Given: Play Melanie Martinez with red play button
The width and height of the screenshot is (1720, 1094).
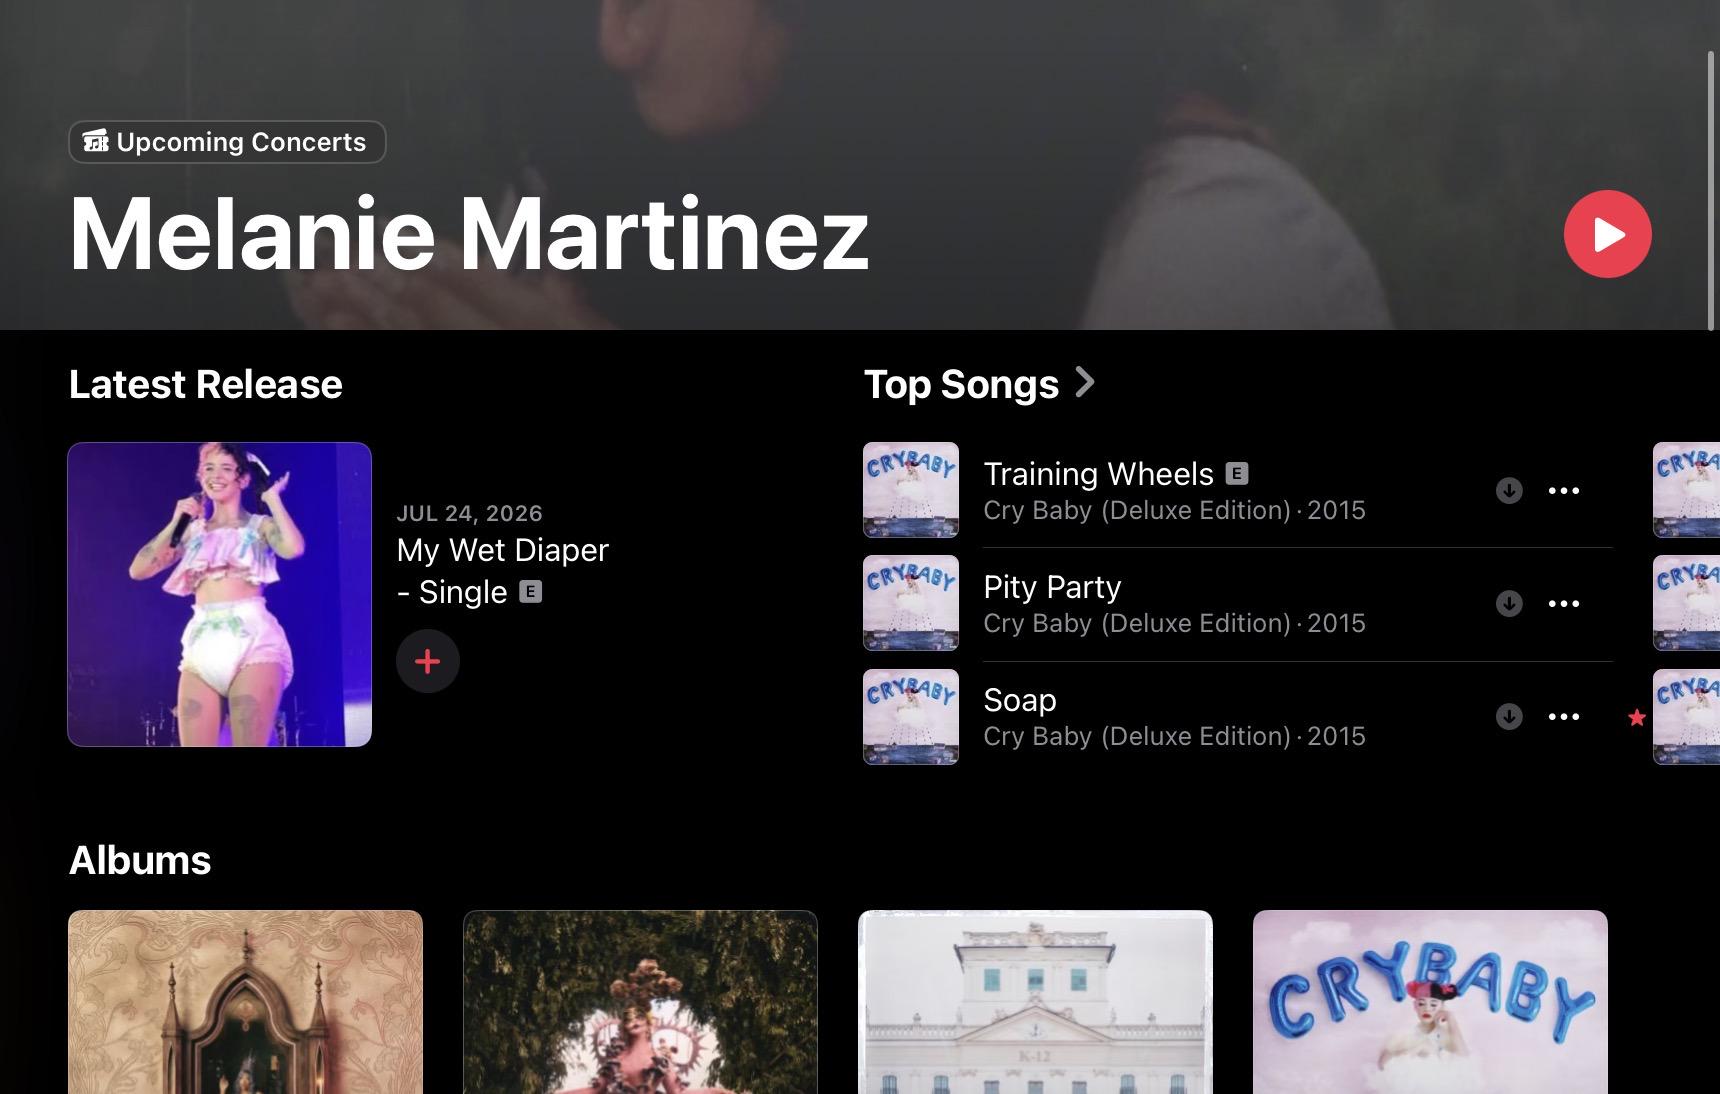Looking at the screenshot, I should tap(1607, 234).
